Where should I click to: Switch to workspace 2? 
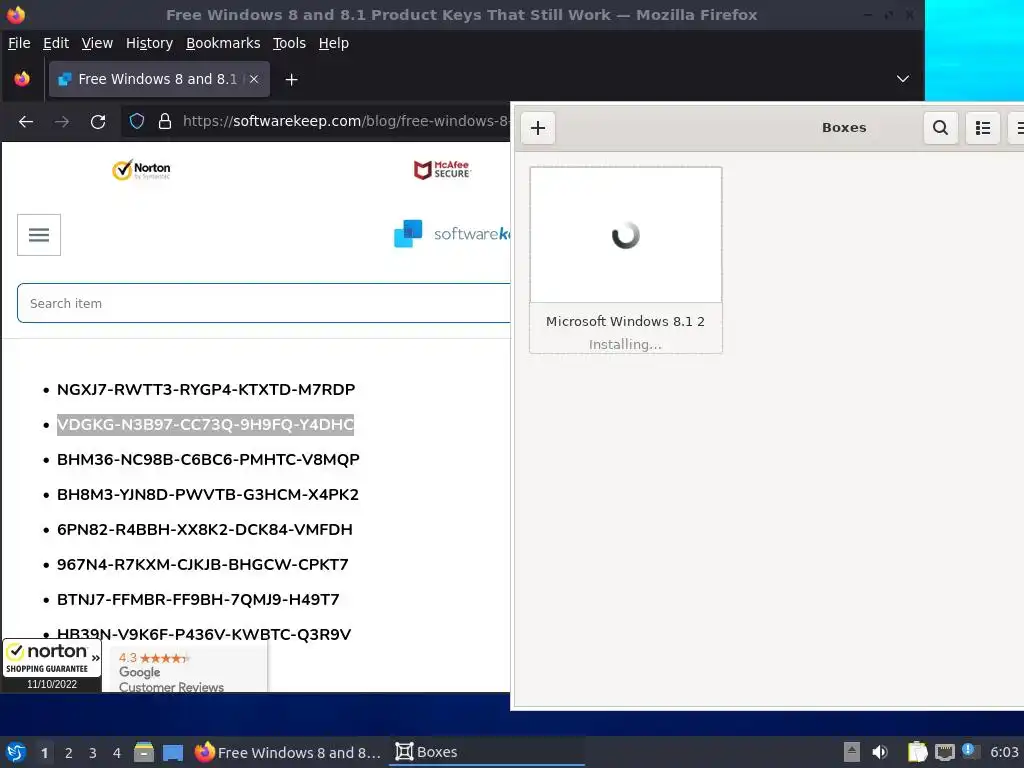(x=69, y=753)
